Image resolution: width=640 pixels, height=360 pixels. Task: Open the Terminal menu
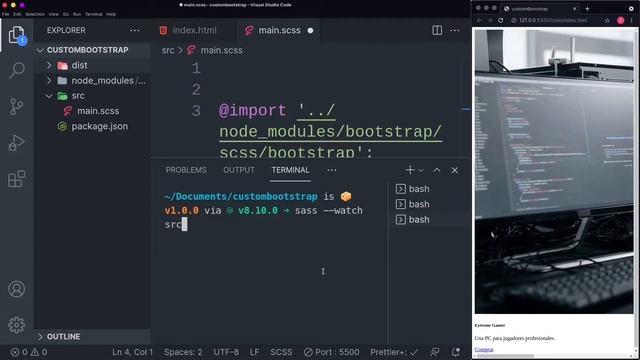[94, 14]
